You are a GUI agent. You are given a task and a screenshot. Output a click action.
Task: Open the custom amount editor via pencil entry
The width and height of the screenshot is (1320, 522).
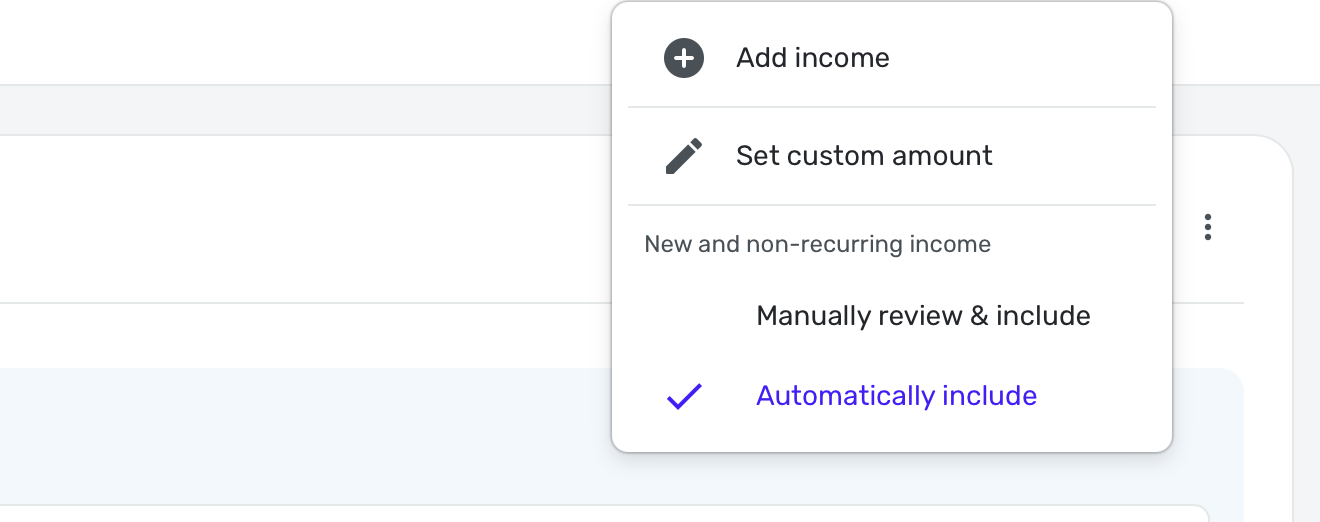click(x=864, y=156)
